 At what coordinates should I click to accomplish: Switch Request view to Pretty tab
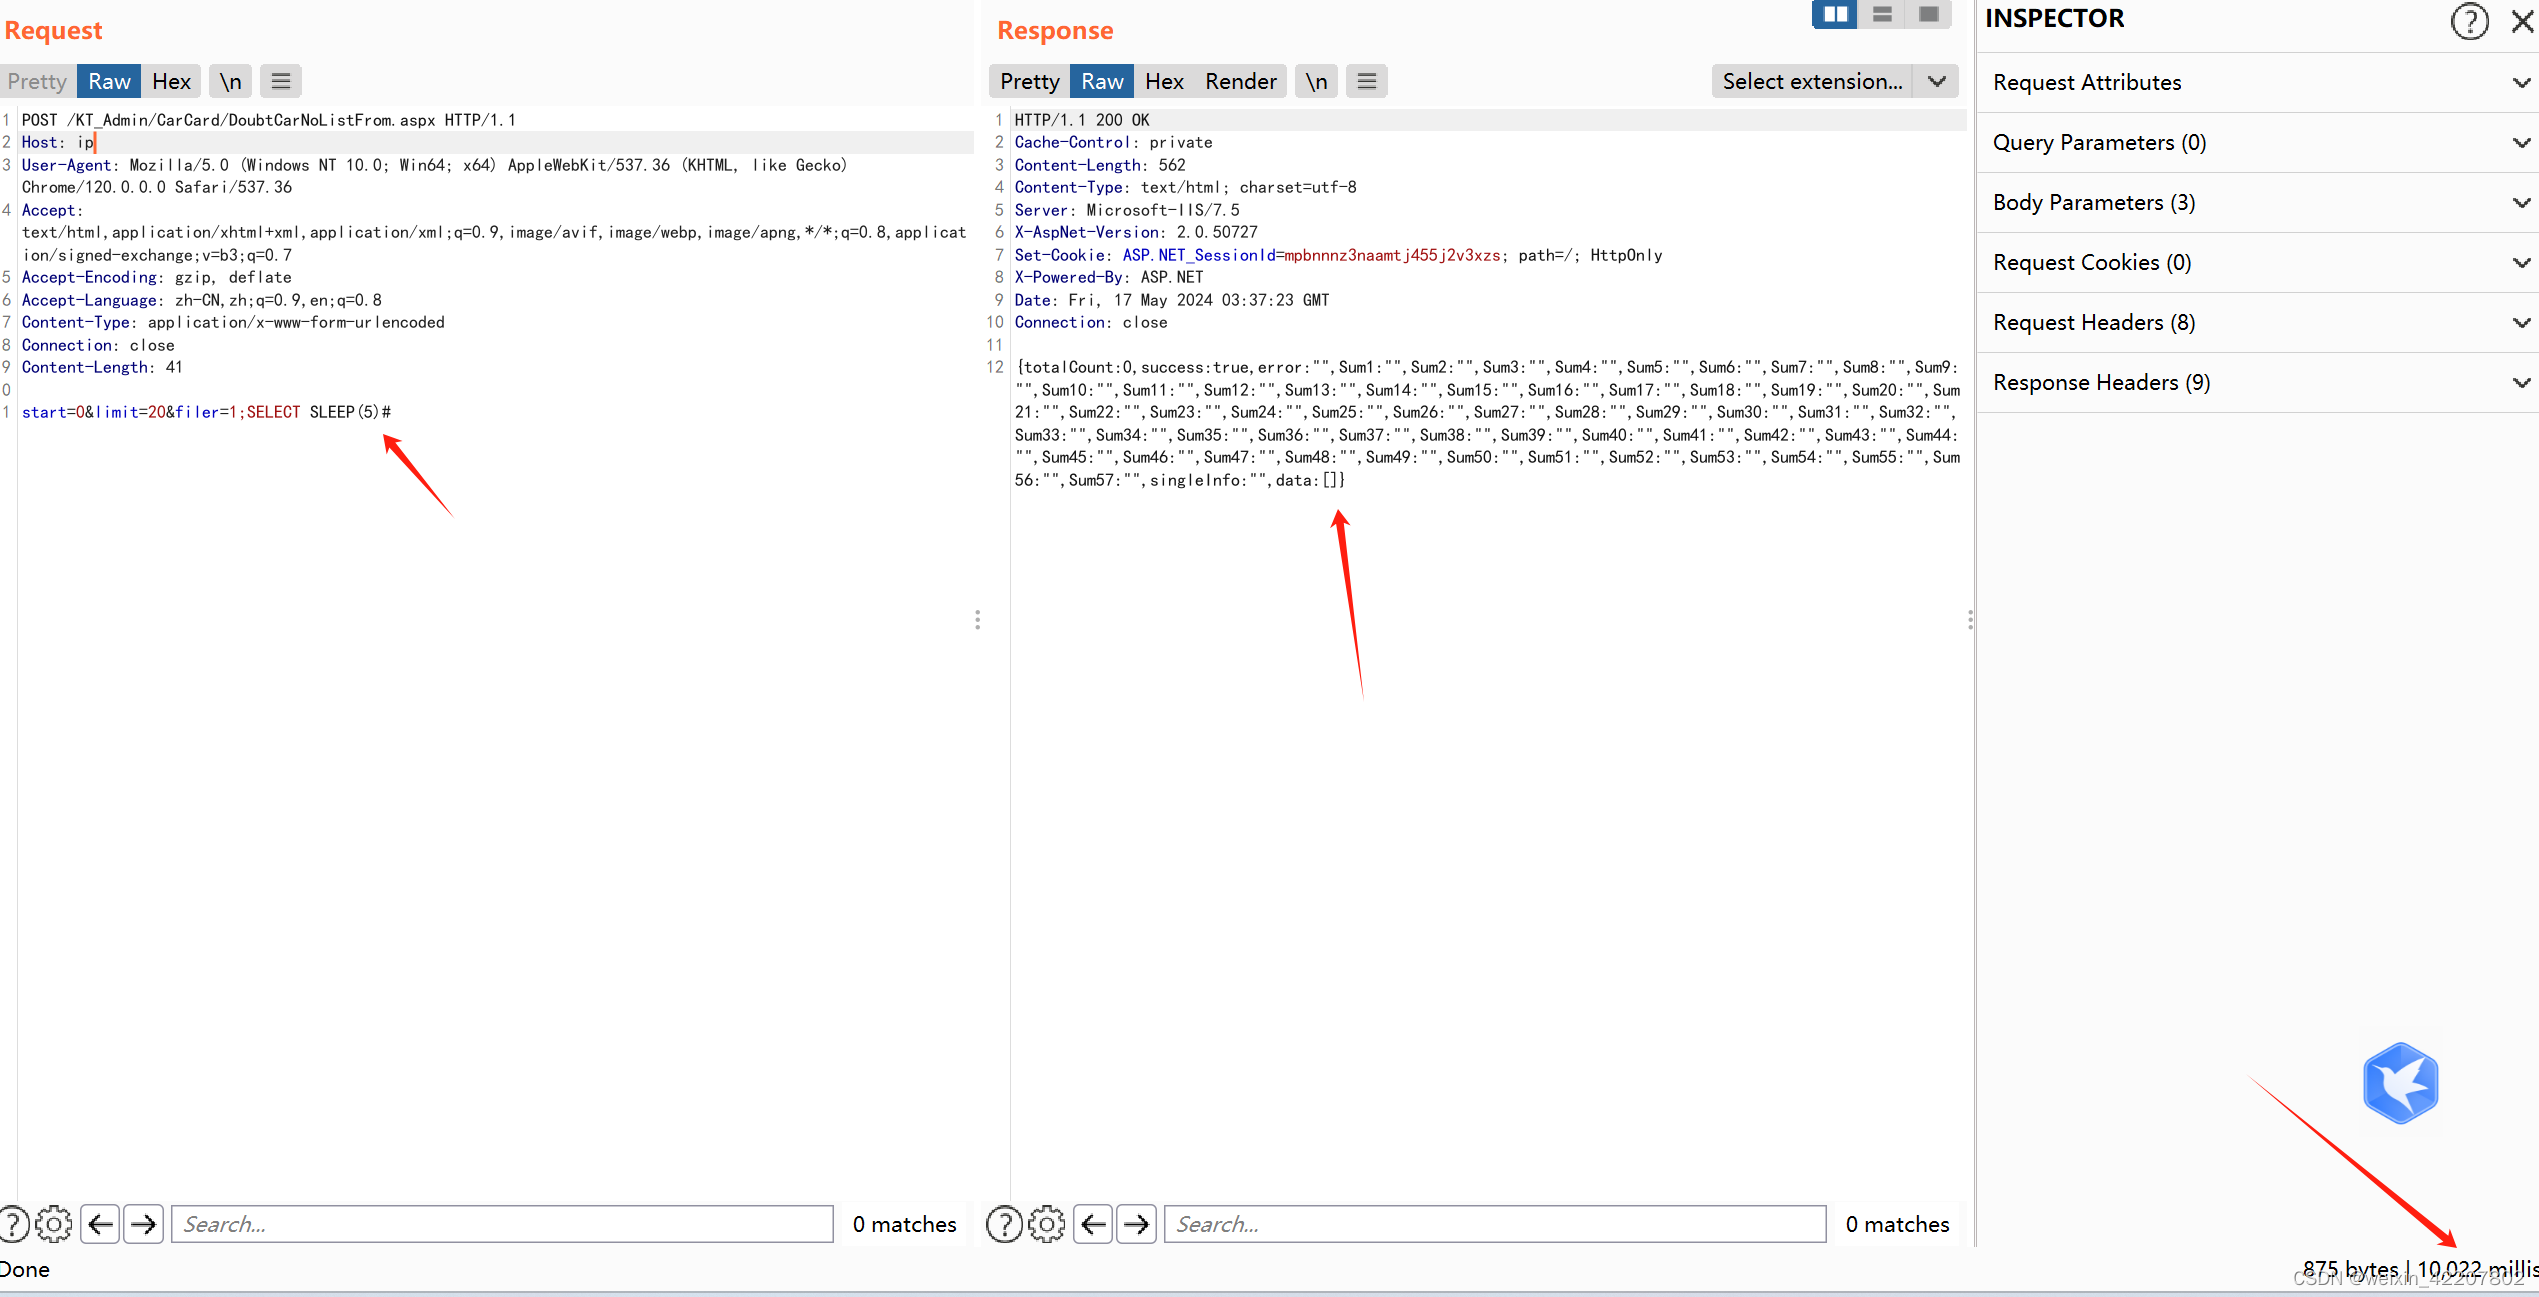click(37, 81)
